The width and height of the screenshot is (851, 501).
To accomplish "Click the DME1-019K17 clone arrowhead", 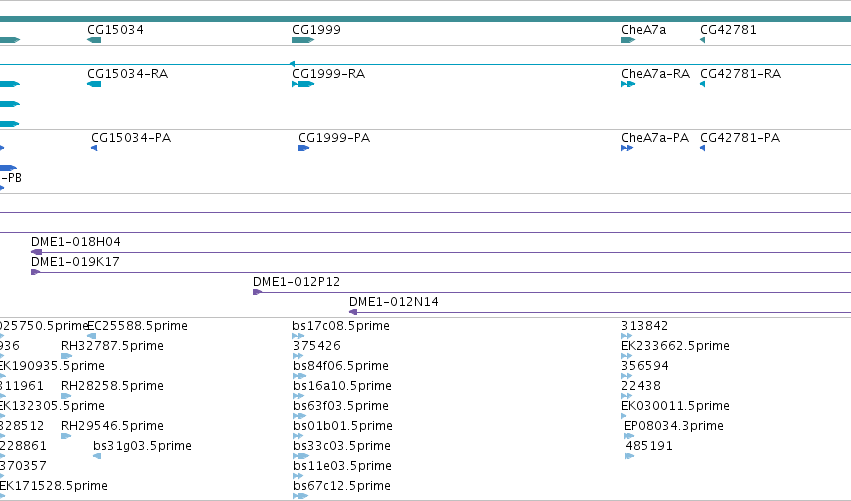I will [36, 272].
